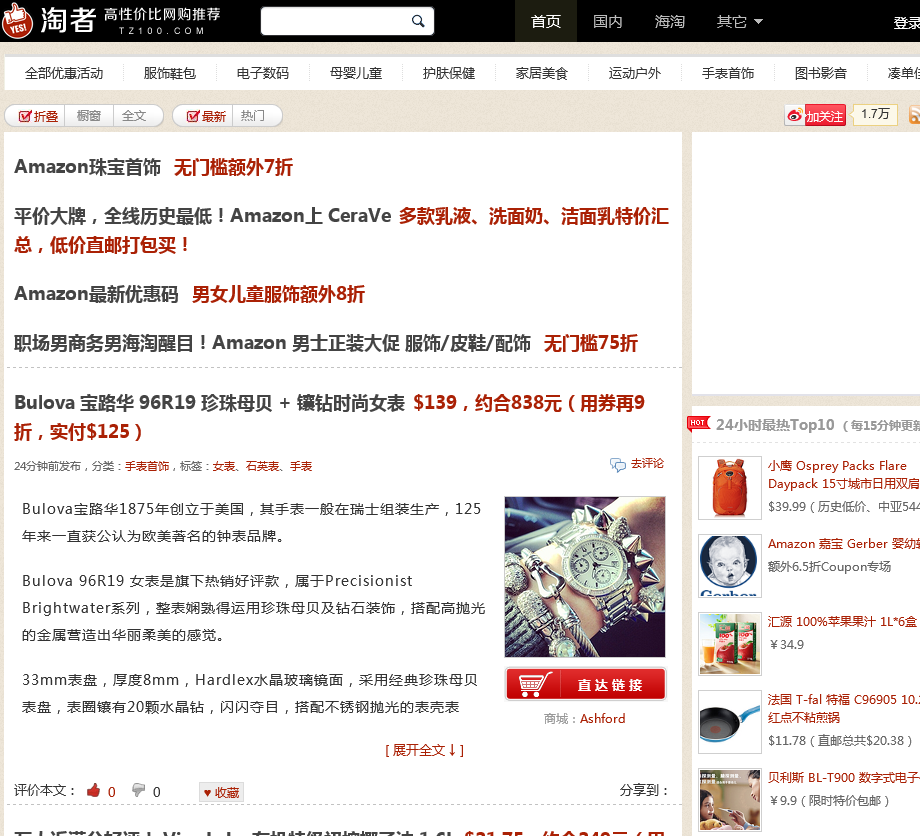Open the 首页 nav tab
The image size is (920, 836).
[546, 21]
